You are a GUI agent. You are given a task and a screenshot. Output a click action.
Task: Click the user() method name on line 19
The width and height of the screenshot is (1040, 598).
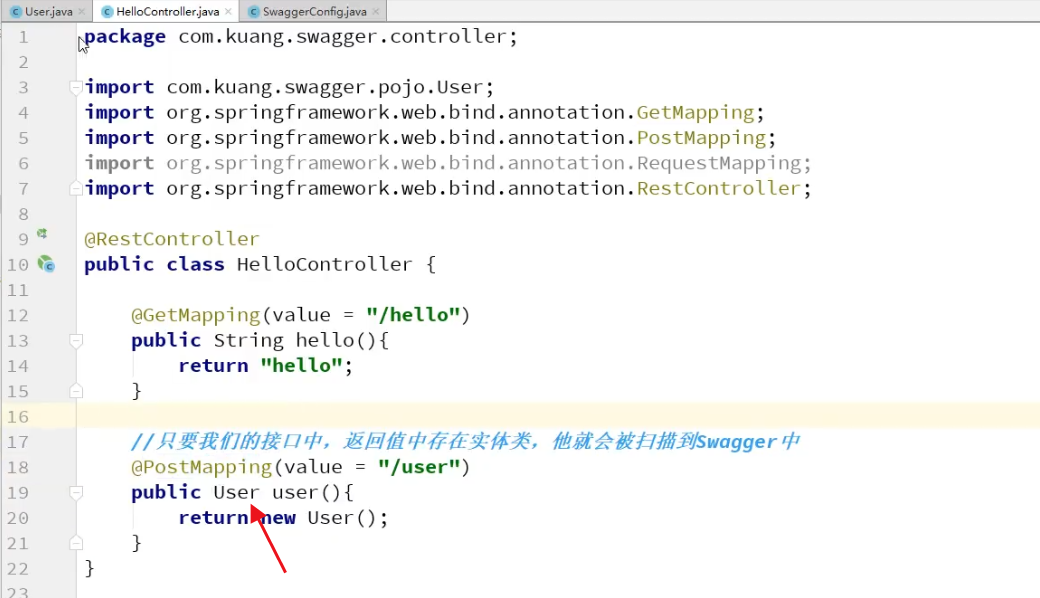click(x=295, y=493)
